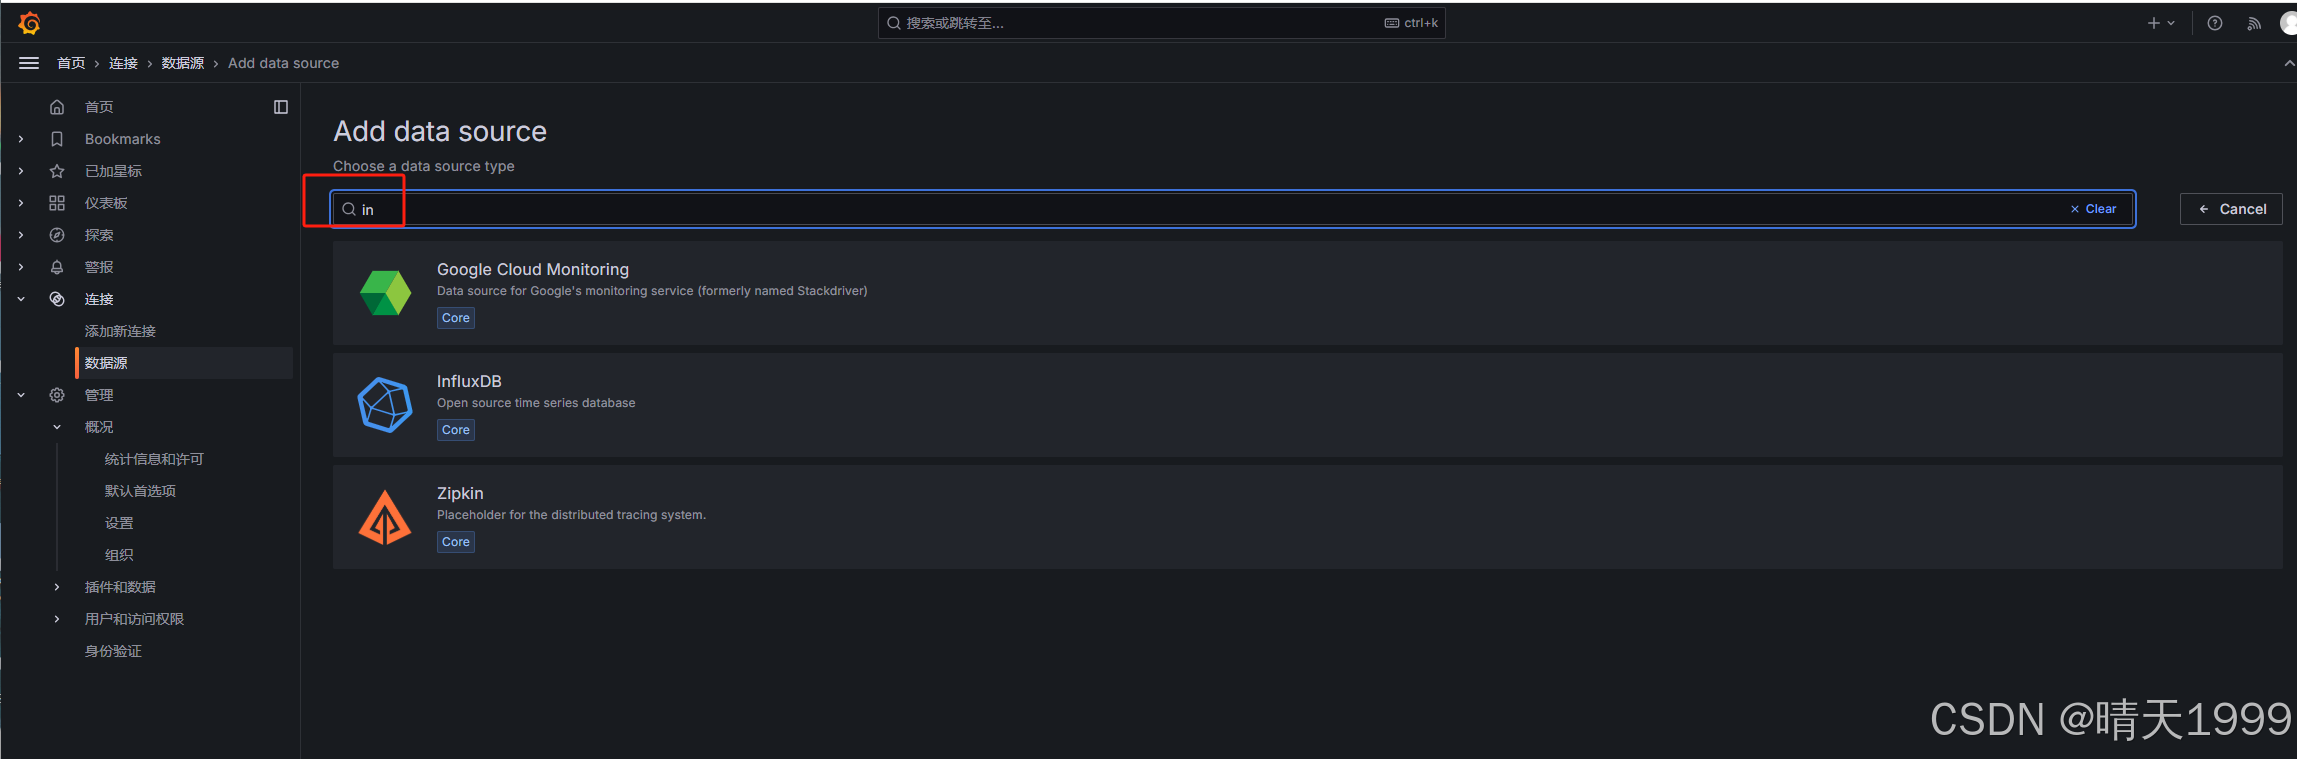
Task: Click the InfluxDB logo icon
Action: coord(385,405)
